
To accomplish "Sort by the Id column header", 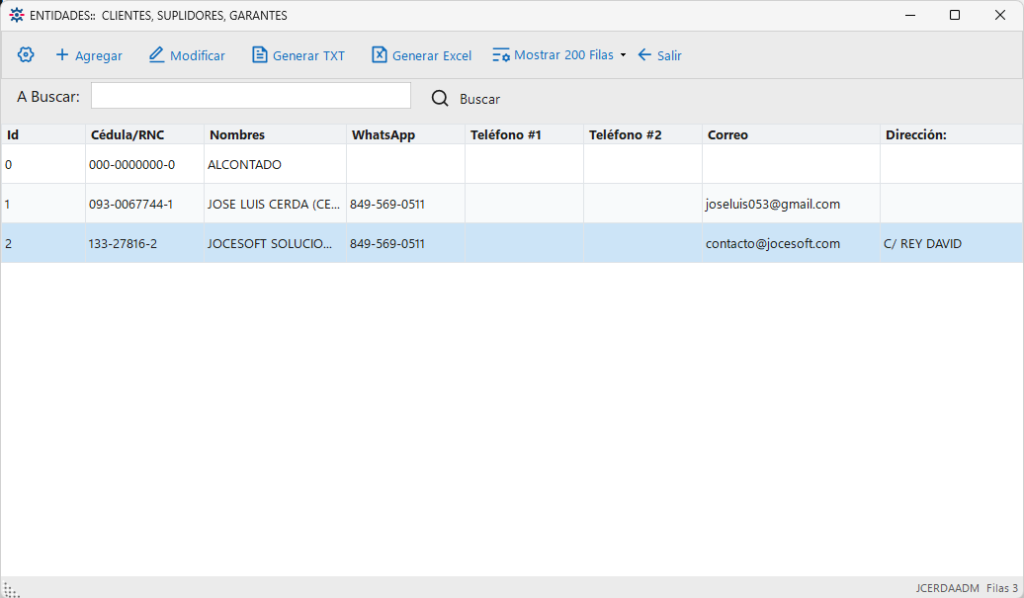I will 43,134.
